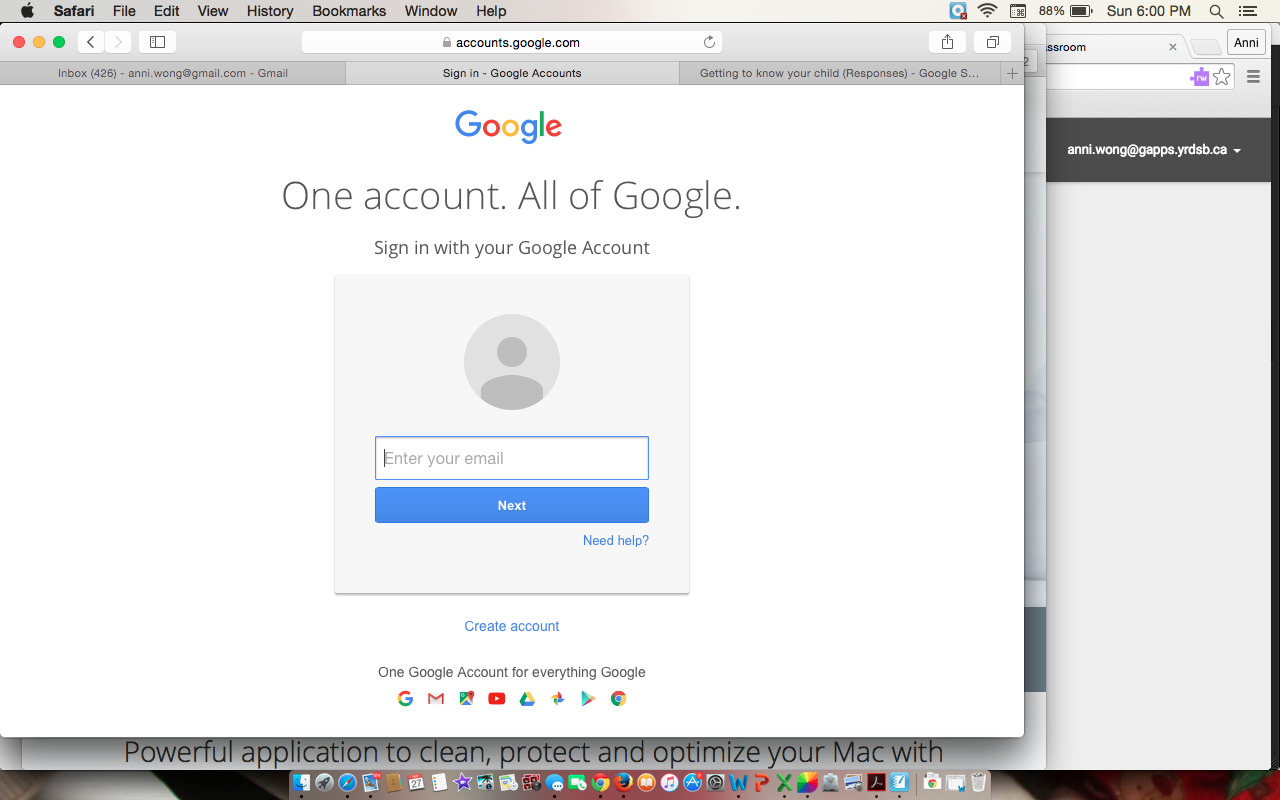Click the YouTube icon
Image resolution: width=1280 pixels, height=800 pixels.
click(497, 699)
